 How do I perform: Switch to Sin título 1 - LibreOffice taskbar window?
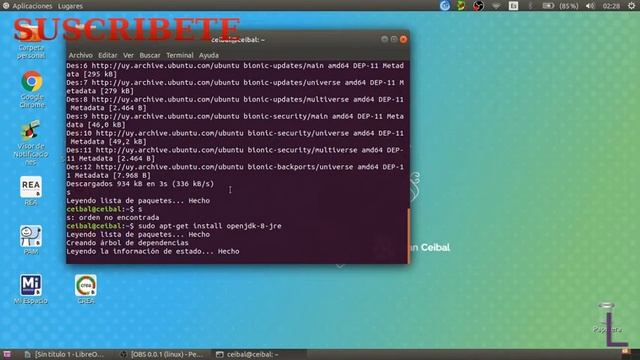(64, 354)
